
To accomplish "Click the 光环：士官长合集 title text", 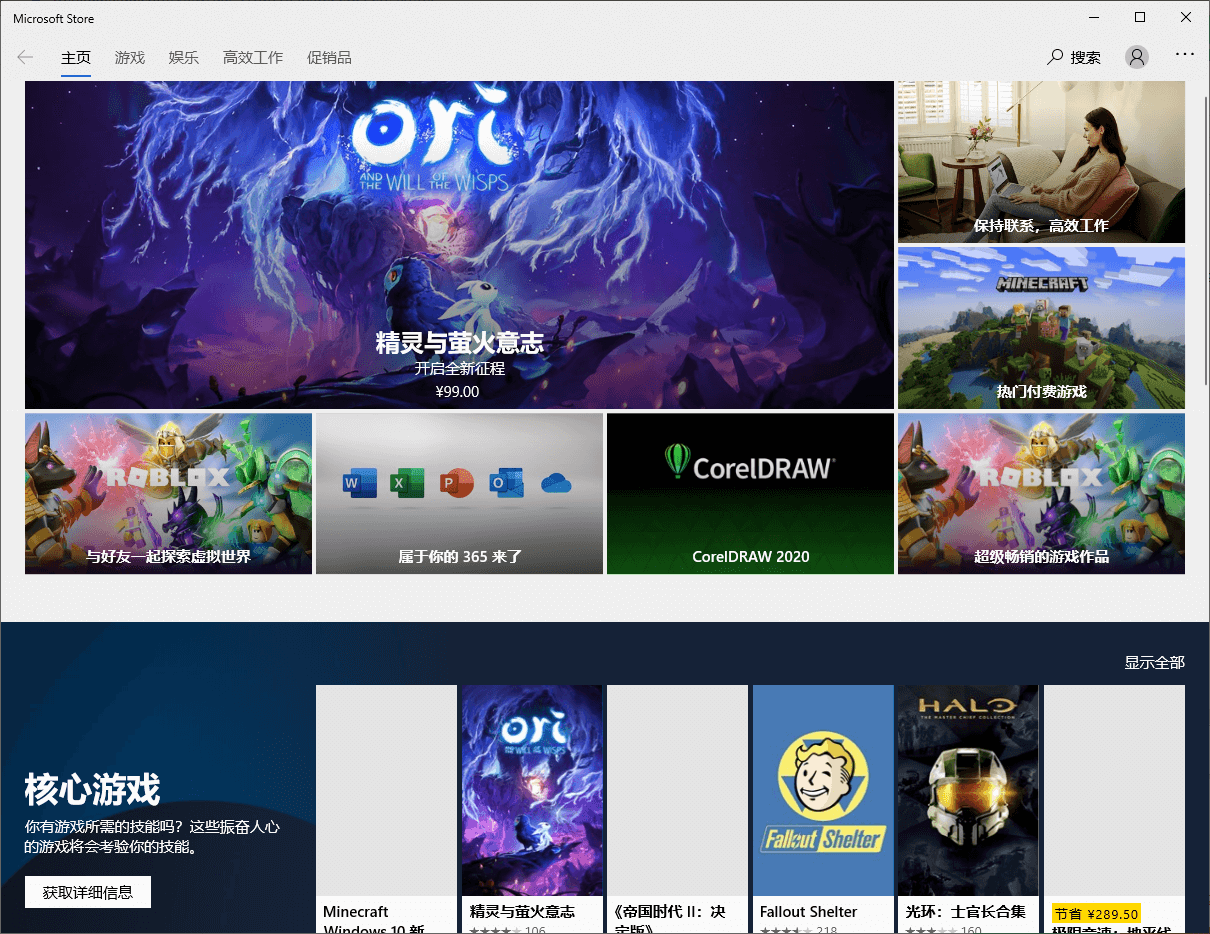I will (966, 912).
